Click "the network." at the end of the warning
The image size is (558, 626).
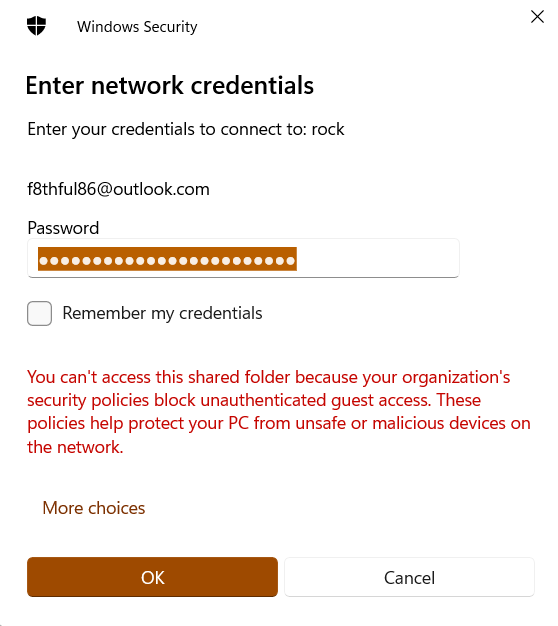(x=75, y=447)
